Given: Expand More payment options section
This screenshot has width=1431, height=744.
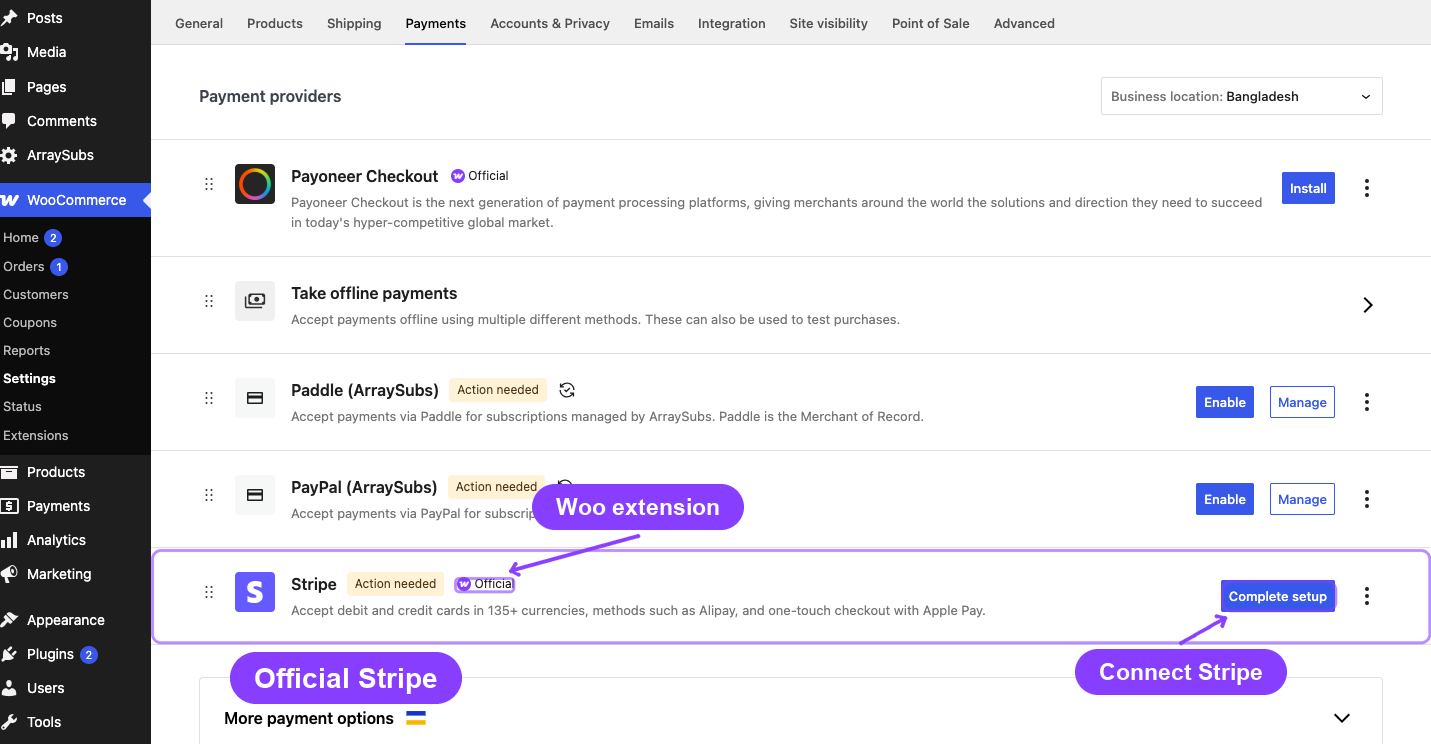Looking at the screenshot, I should tap(1342, 718).
